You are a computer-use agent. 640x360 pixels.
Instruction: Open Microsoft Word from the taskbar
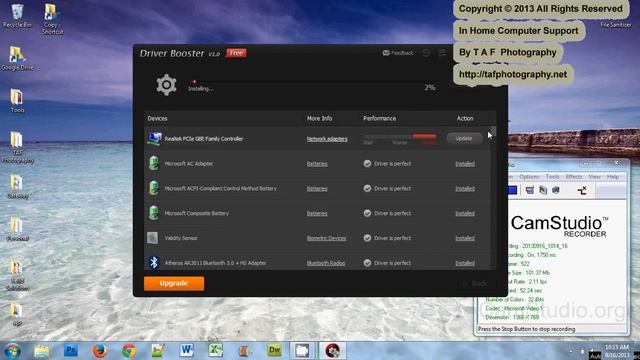click(187, 351)
